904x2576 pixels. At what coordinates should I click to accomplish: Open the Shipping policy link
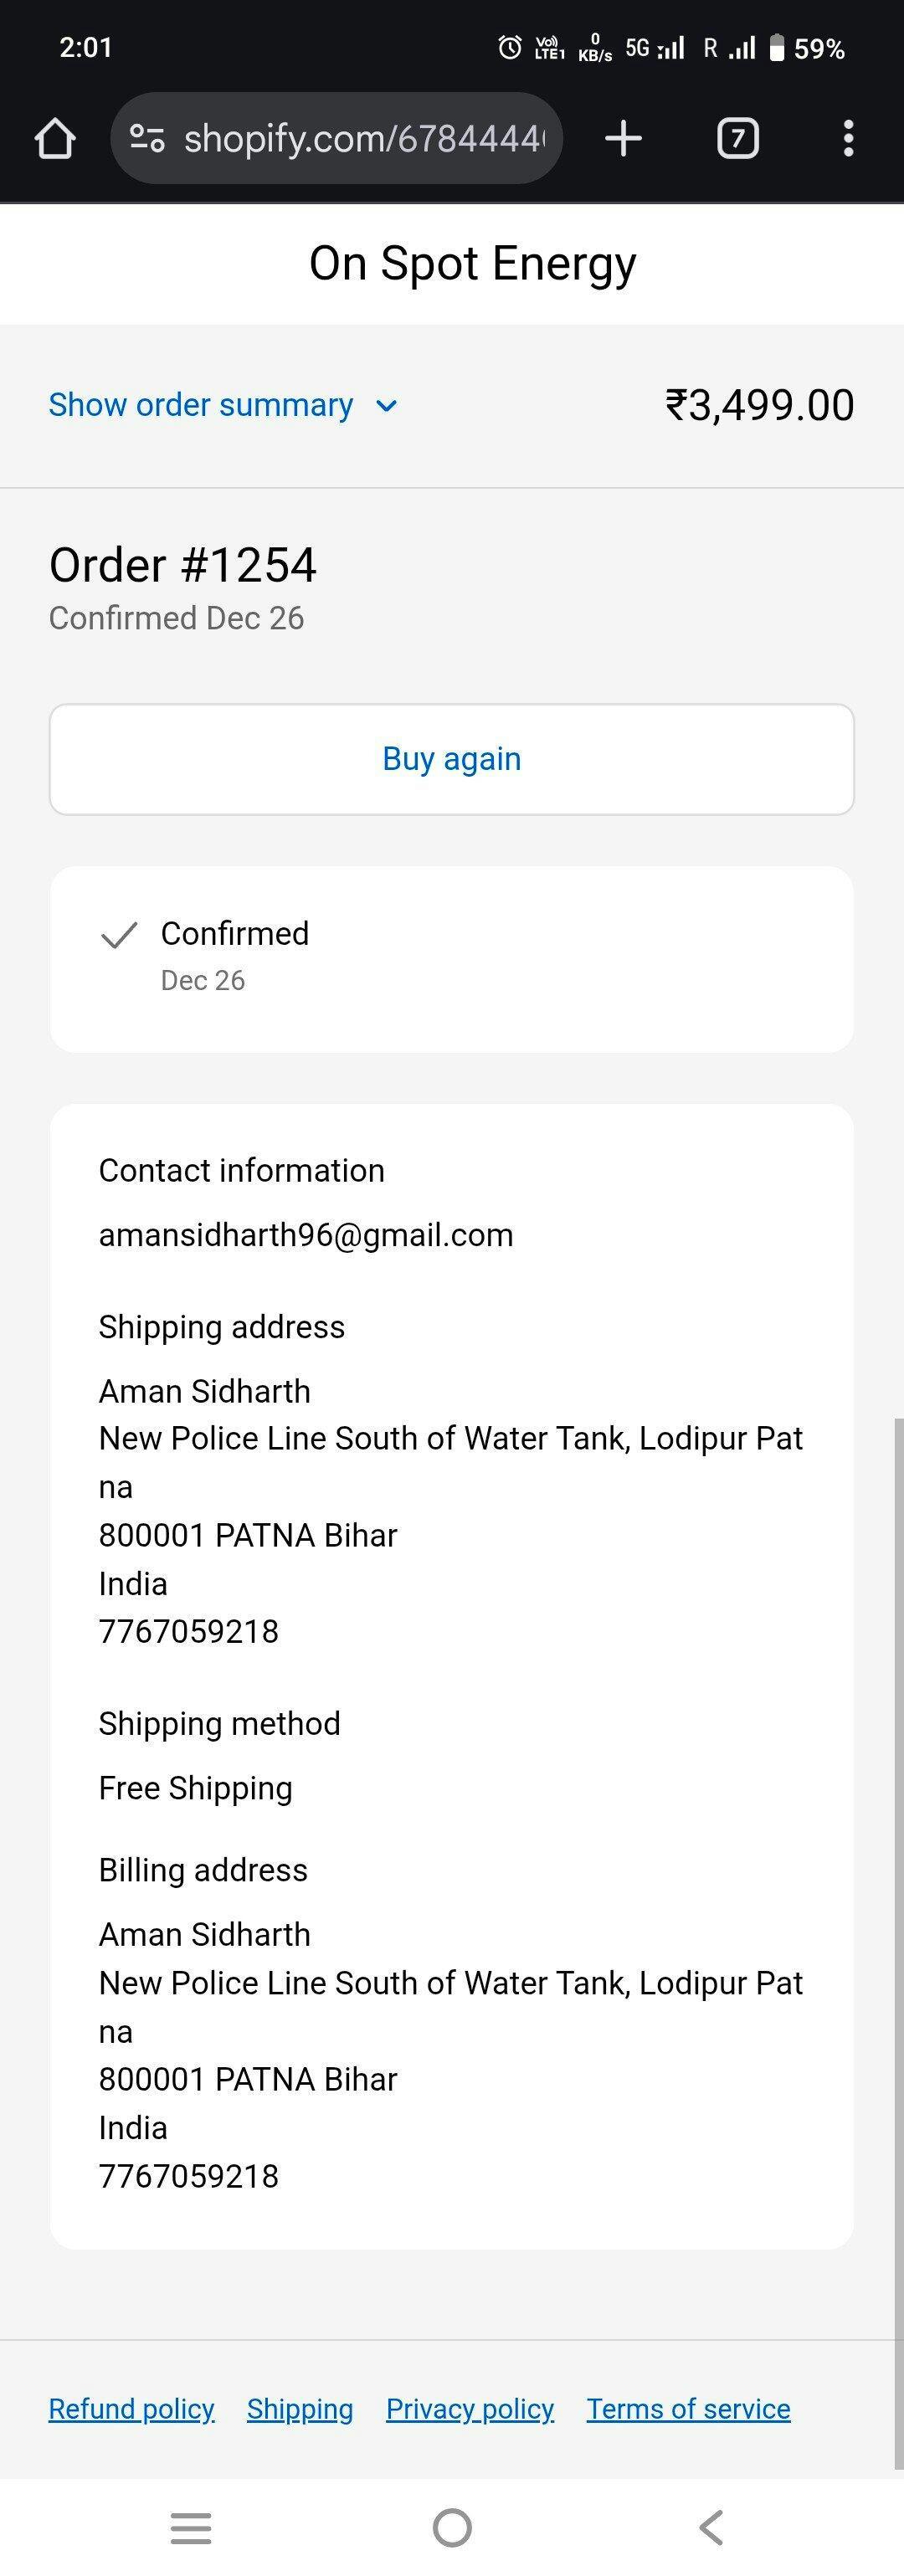300,2409
